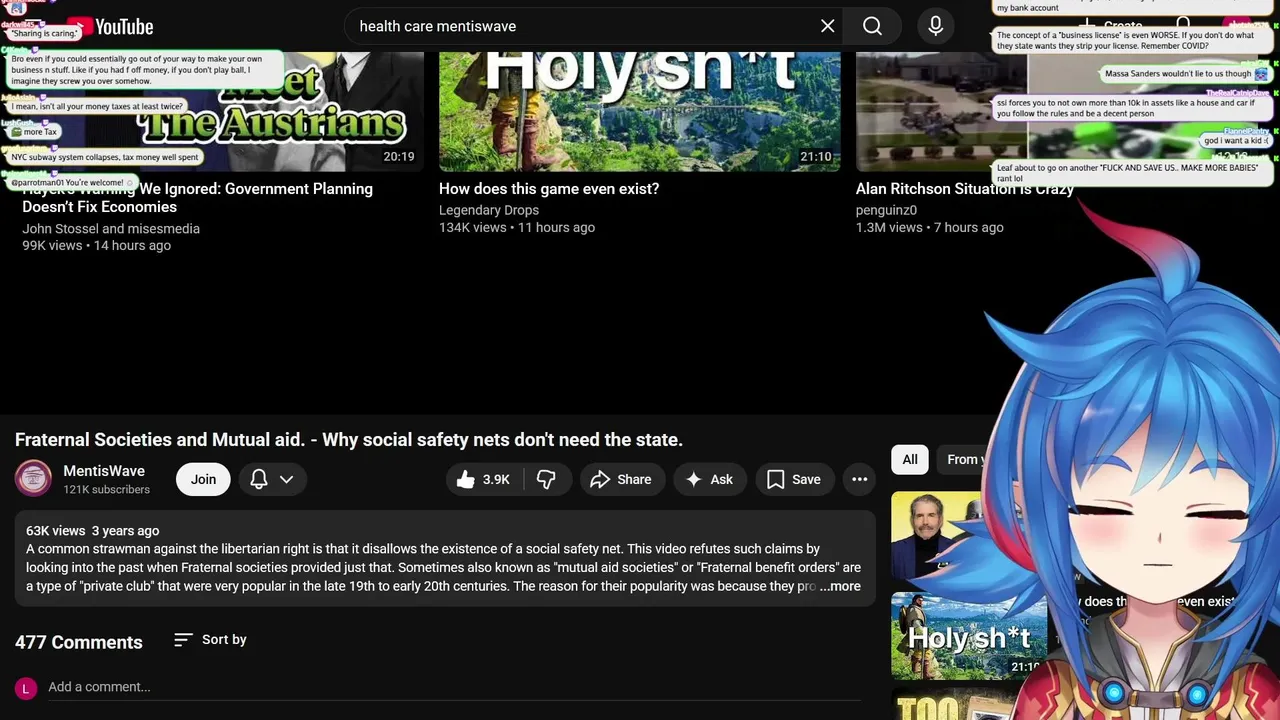
Task: Clear the search box with X icon
Action: [x=828, y=26]
